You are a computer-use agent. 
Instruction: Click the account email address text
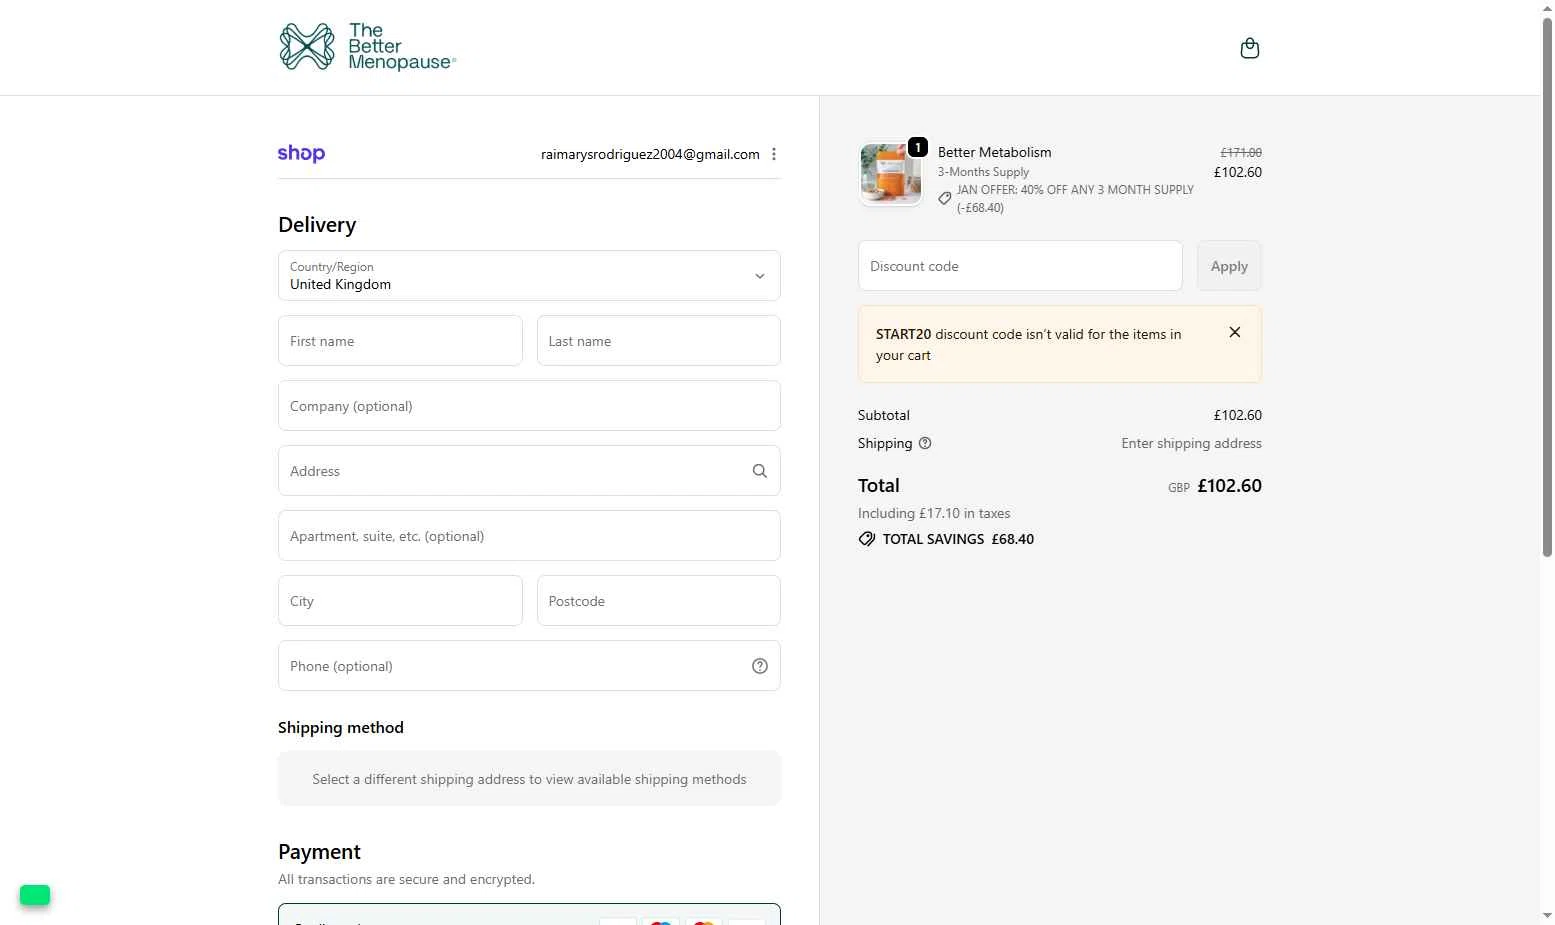(x=650, y=154)
